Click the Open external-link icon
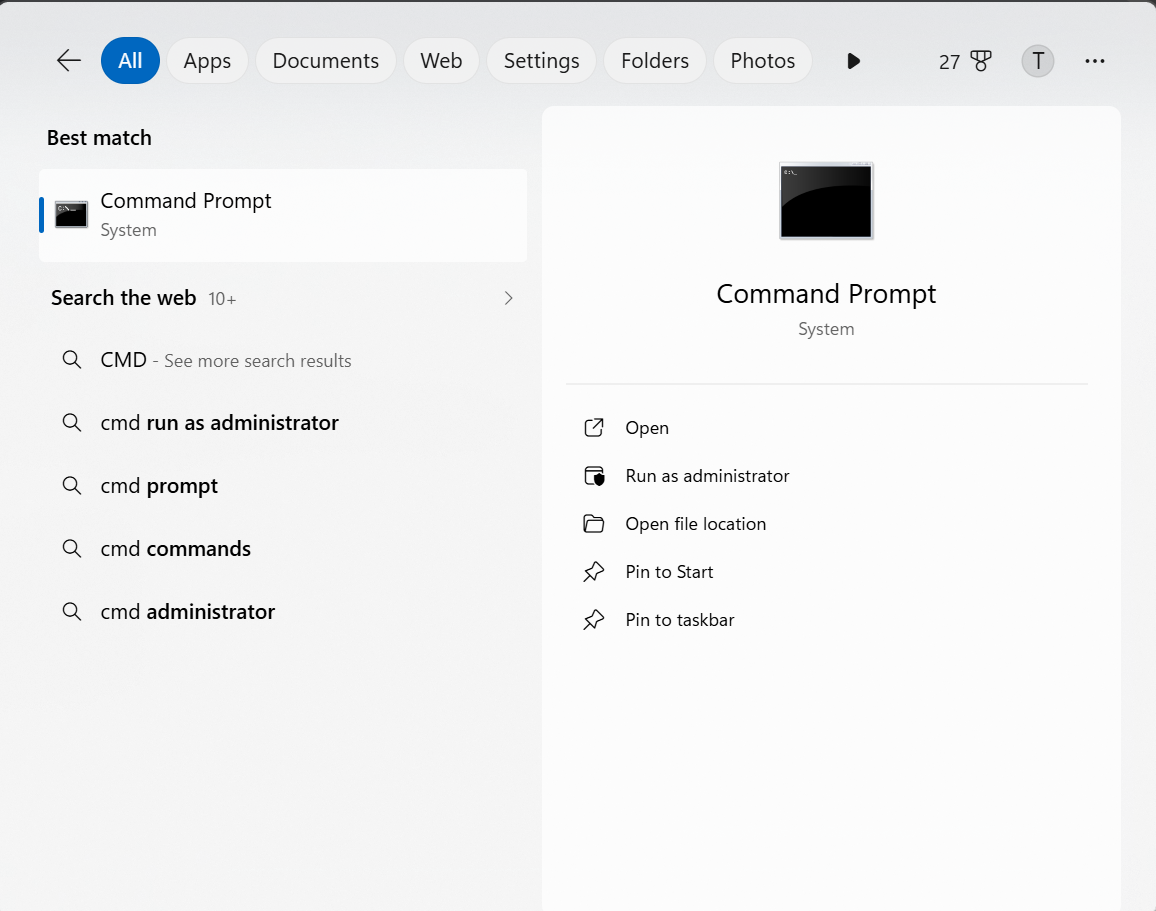 click(593, 427)
